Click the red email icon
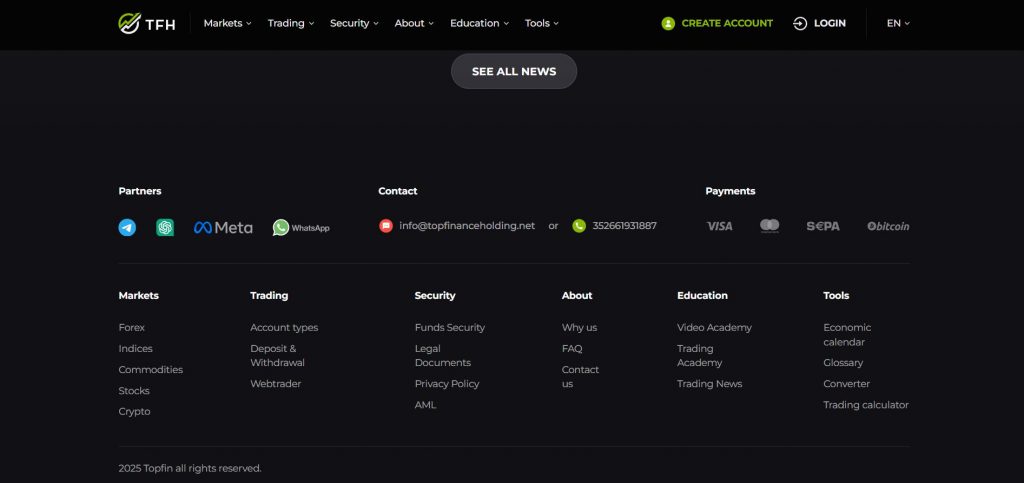Screen dimensions: 1024x483 point(386,226)
